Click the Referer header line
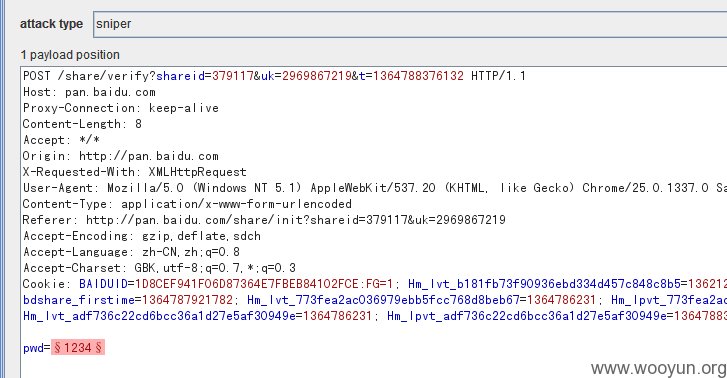This screenshot has width=727, height=378. click(x=264, y=220)
